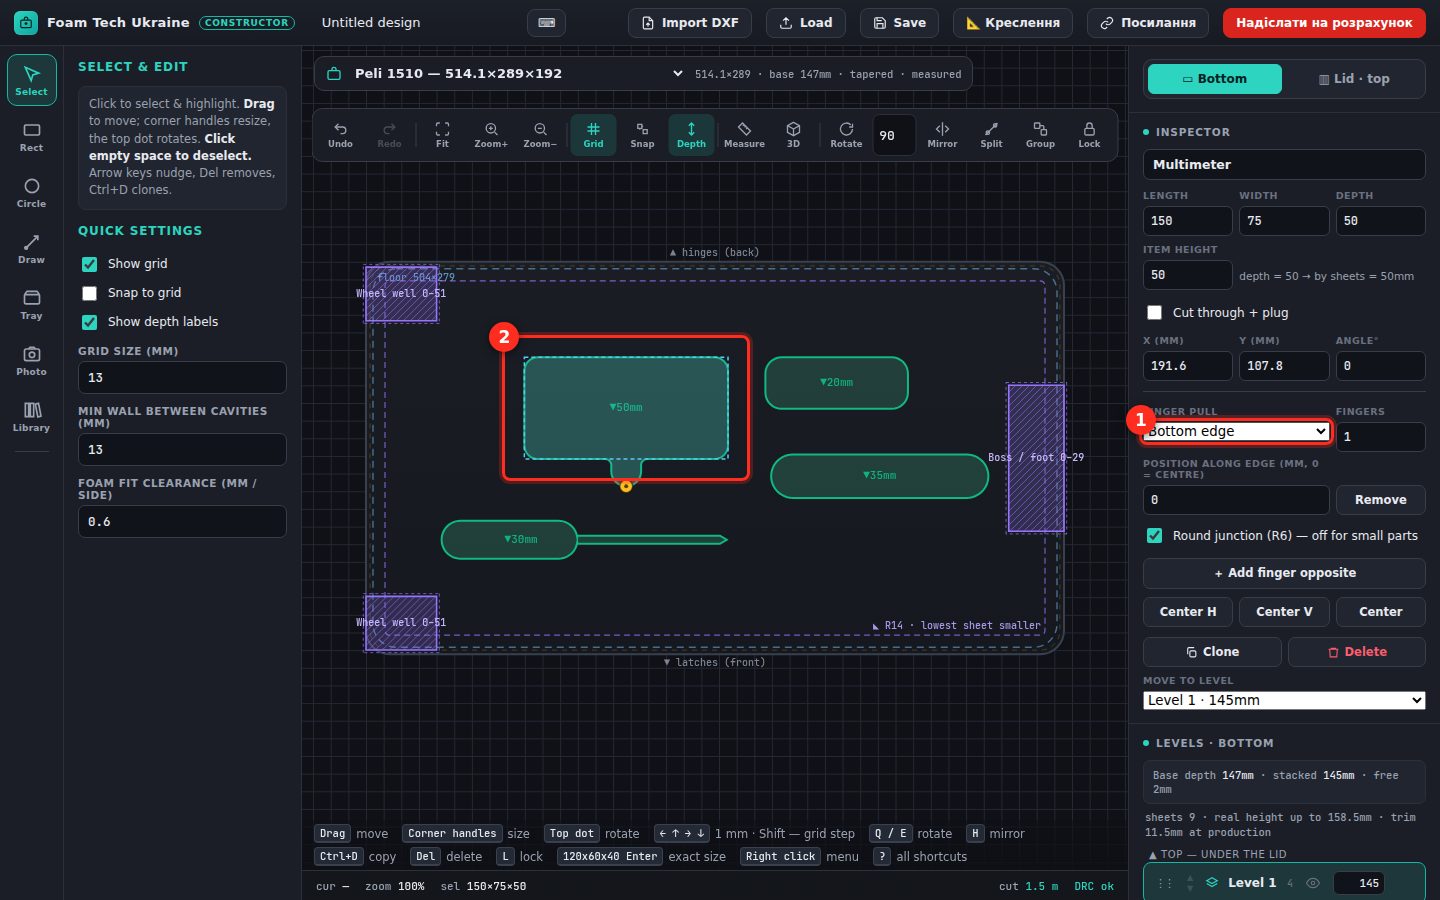Uncheck Show depth labels
The height and width of the screenshot is (900, 1440).
click(90, 322)
